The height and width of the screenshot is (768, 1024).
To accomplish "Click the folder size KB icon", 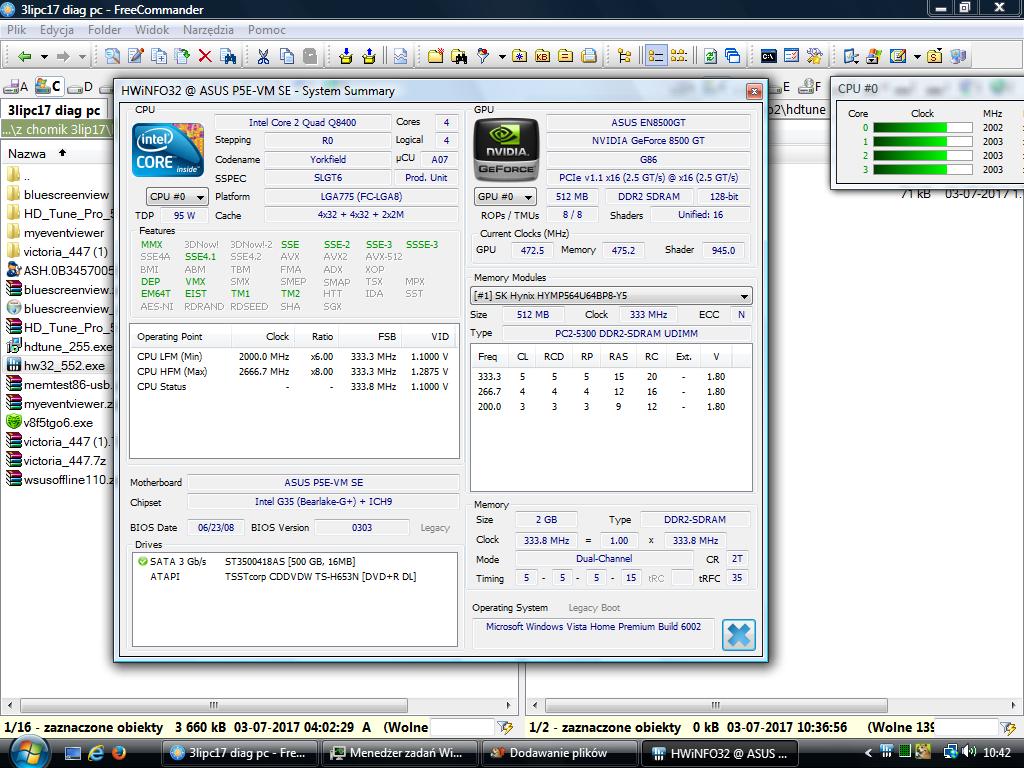I will click(x=542, y=56).
